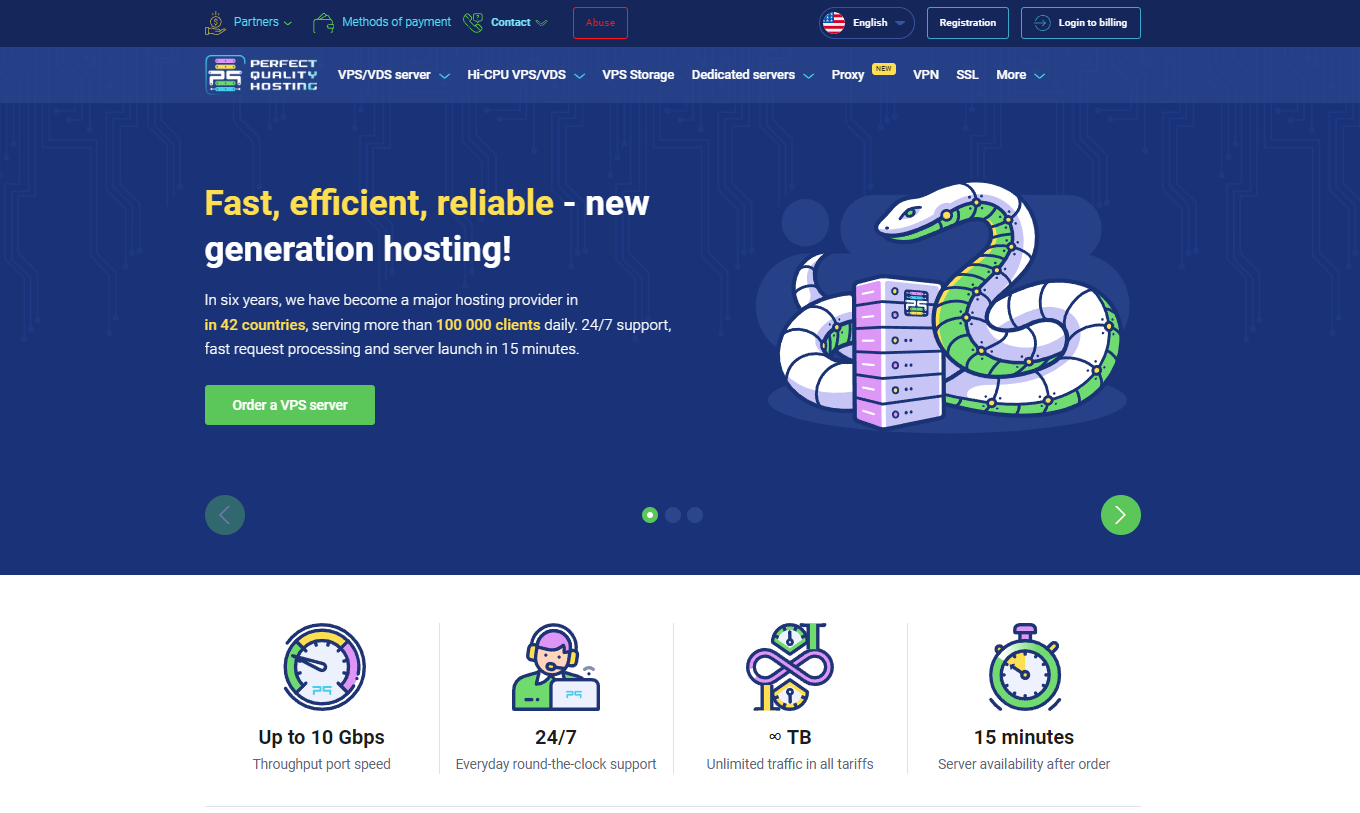This screenshot has height=813, width=1360.
Task: Select the third slider dot
Action: pos(695,515)
